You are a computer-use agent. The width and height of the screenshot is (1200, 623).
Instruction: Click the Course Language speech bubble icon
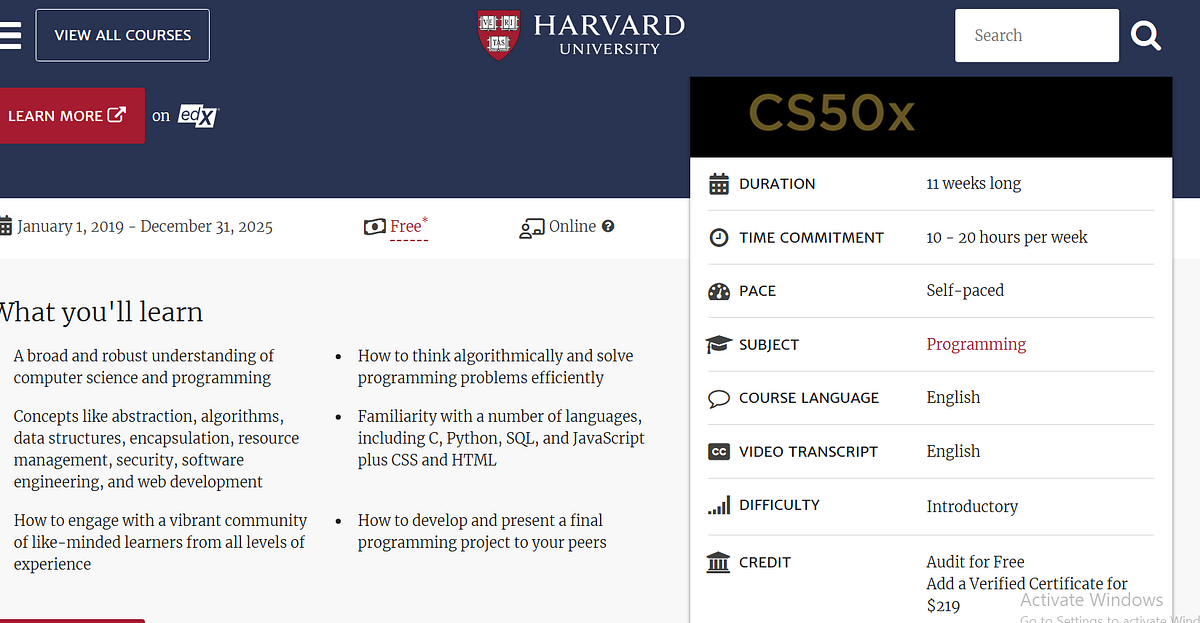[x=718, y=397]
